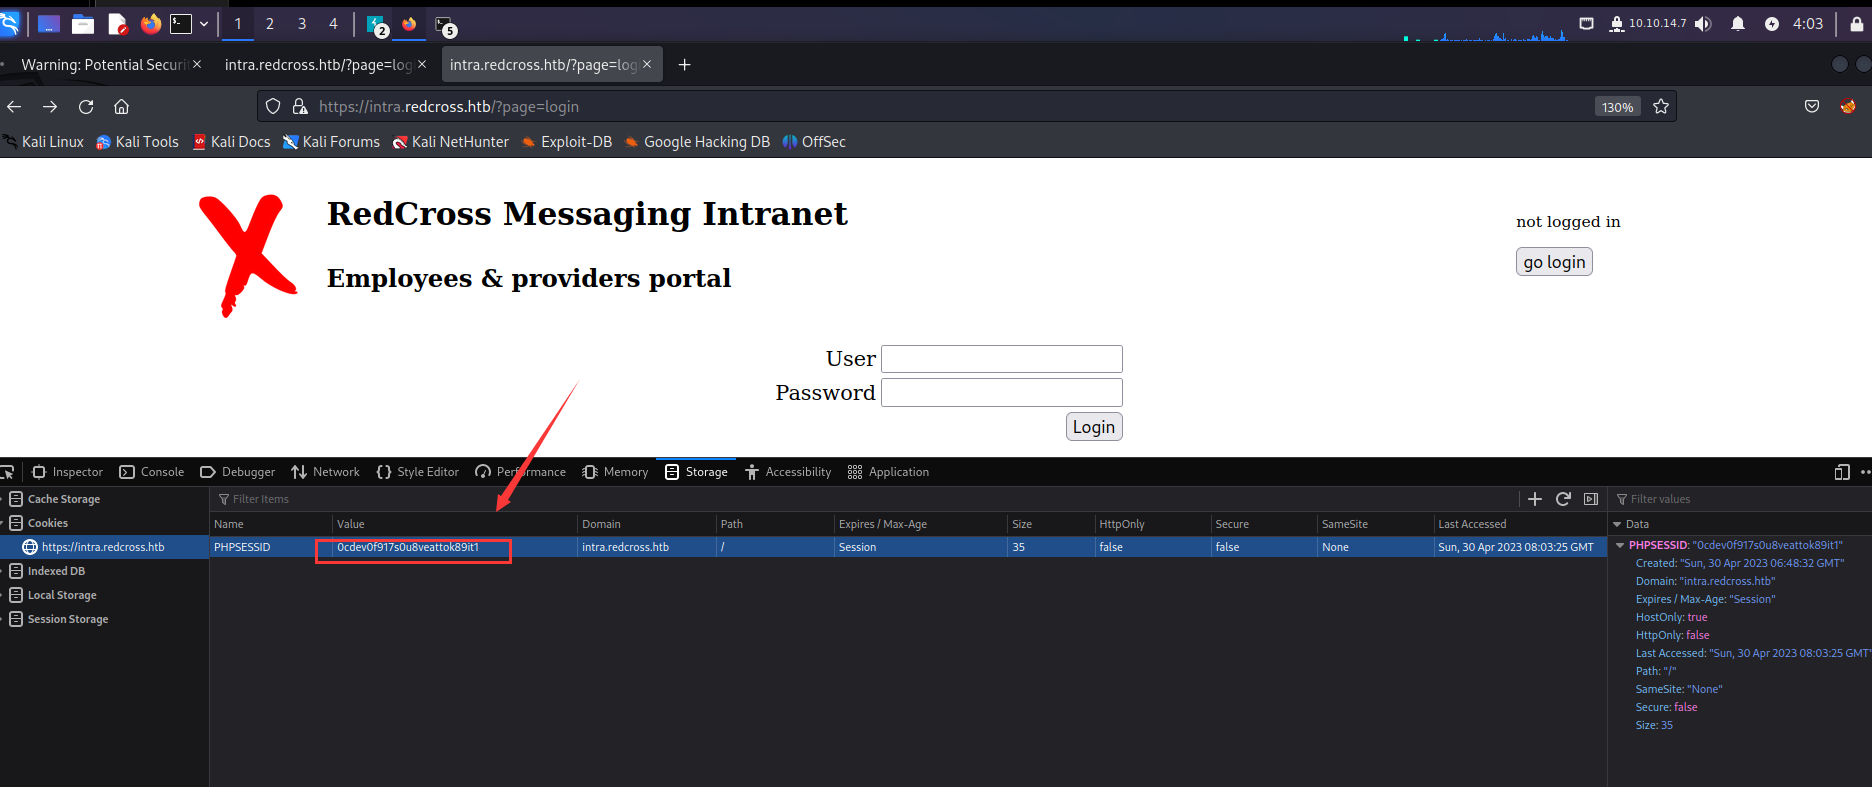The image size is (1872, 787).
Task: Open the OffSec bookmark
Action: 814,142
